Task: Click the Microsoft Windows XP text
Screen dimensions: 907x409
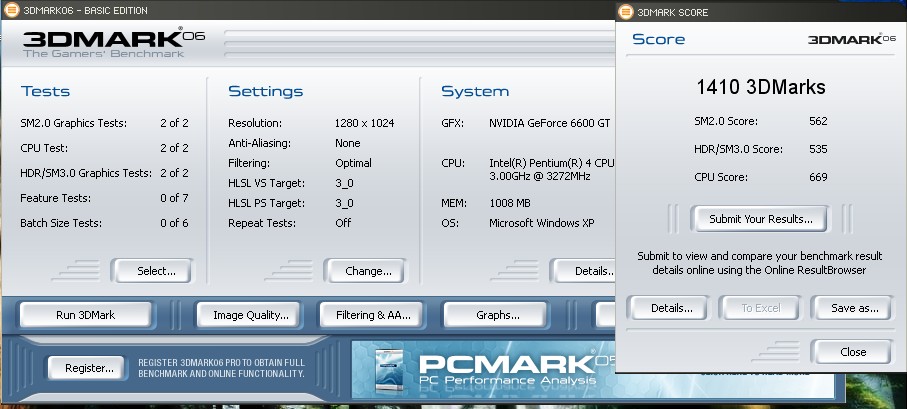Action: tap(541, 223)
